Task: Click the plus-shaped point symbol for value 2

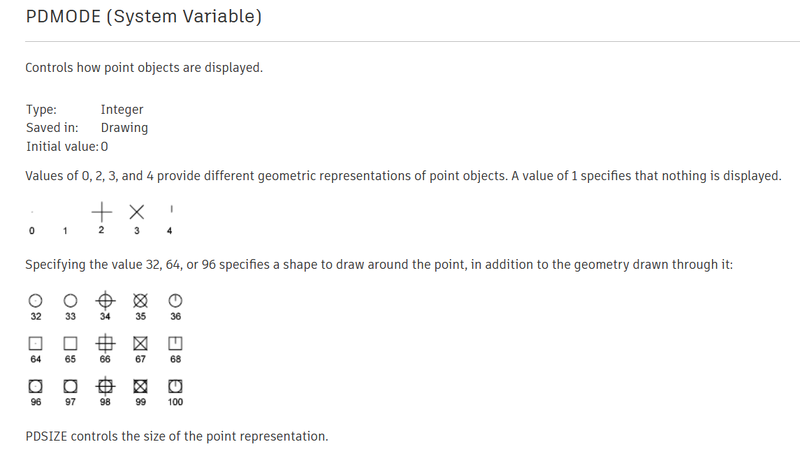Action: pos(101,212)
